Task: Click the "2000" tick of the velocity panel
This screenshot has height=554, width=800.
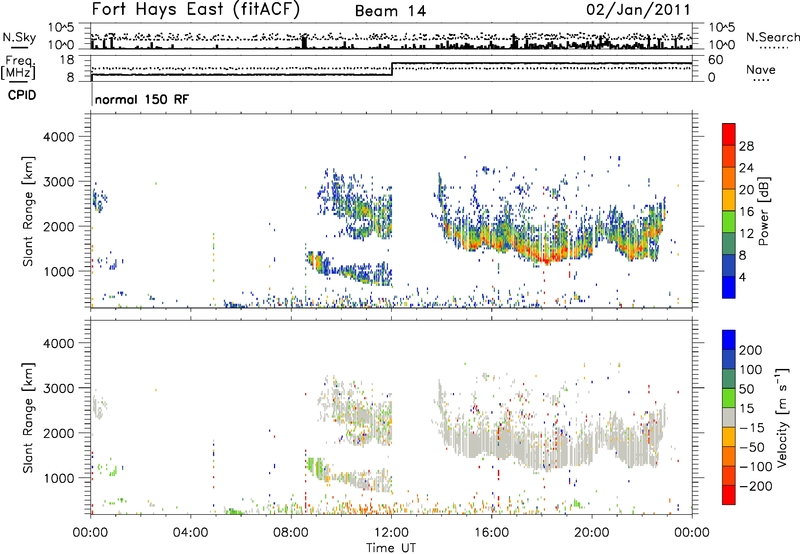Action: point(58,433)
